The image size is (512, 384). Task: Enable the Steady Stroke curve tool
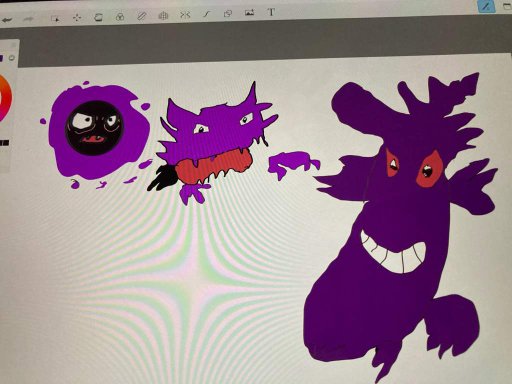pos(207,14)
